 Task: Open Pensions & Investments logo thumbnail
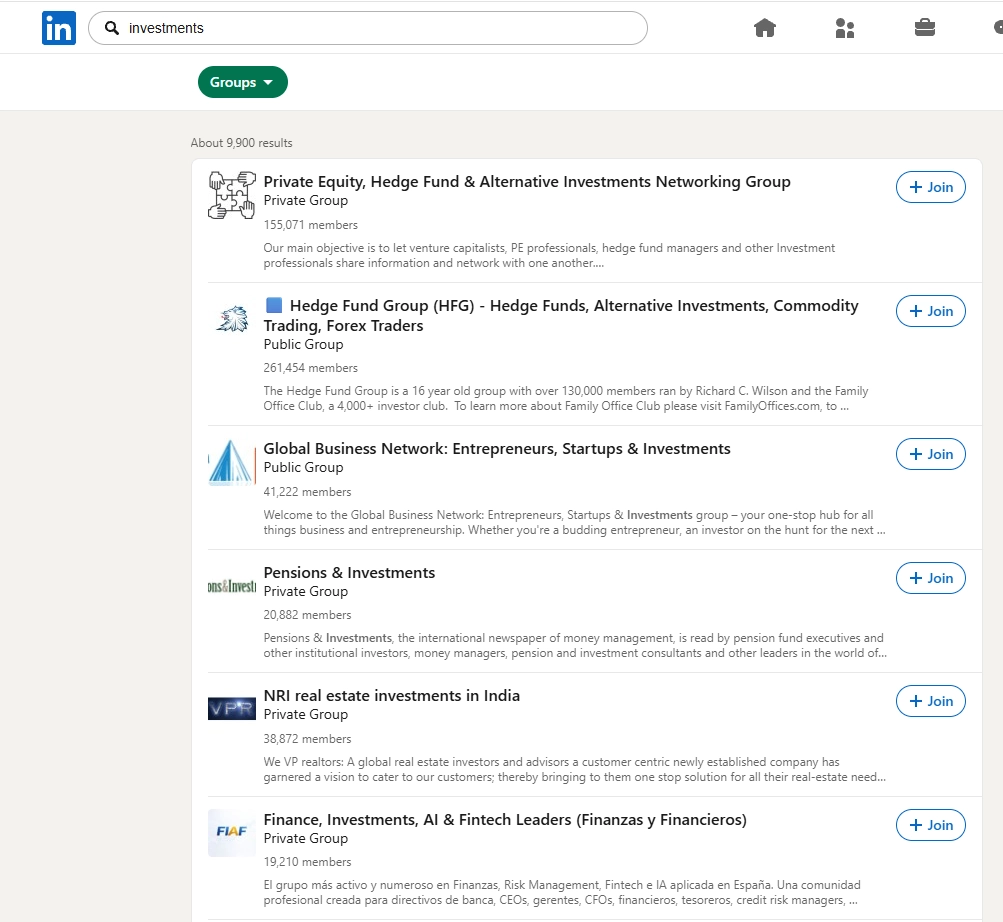232,586
